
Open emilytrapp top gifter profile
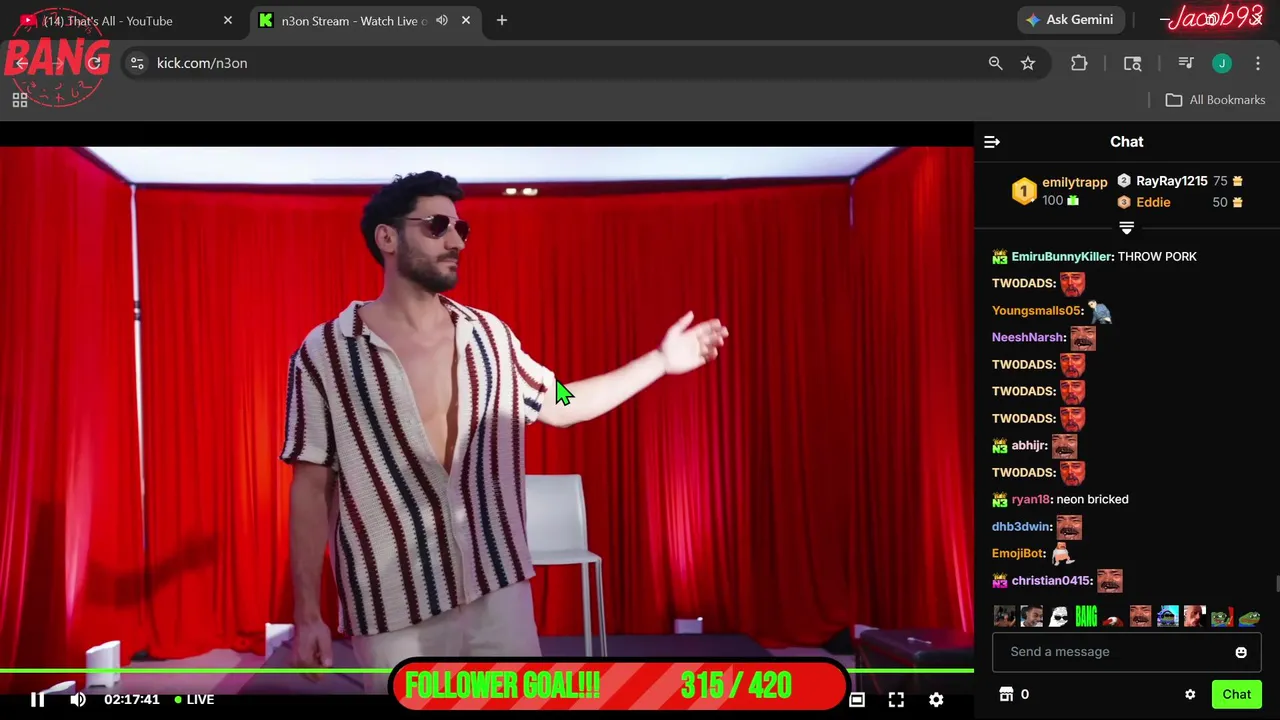pyautogui.click(x=1075, y=182)
